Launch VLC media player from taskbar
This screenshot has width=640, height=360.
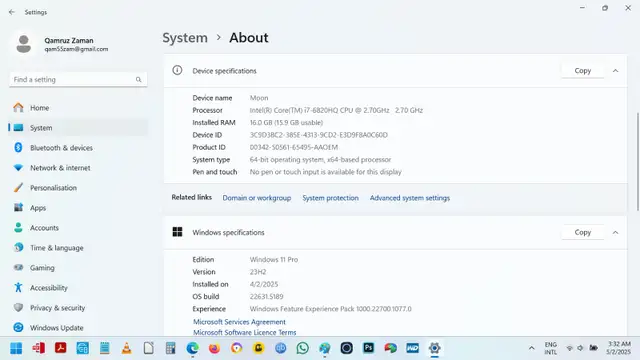[127, 348]
